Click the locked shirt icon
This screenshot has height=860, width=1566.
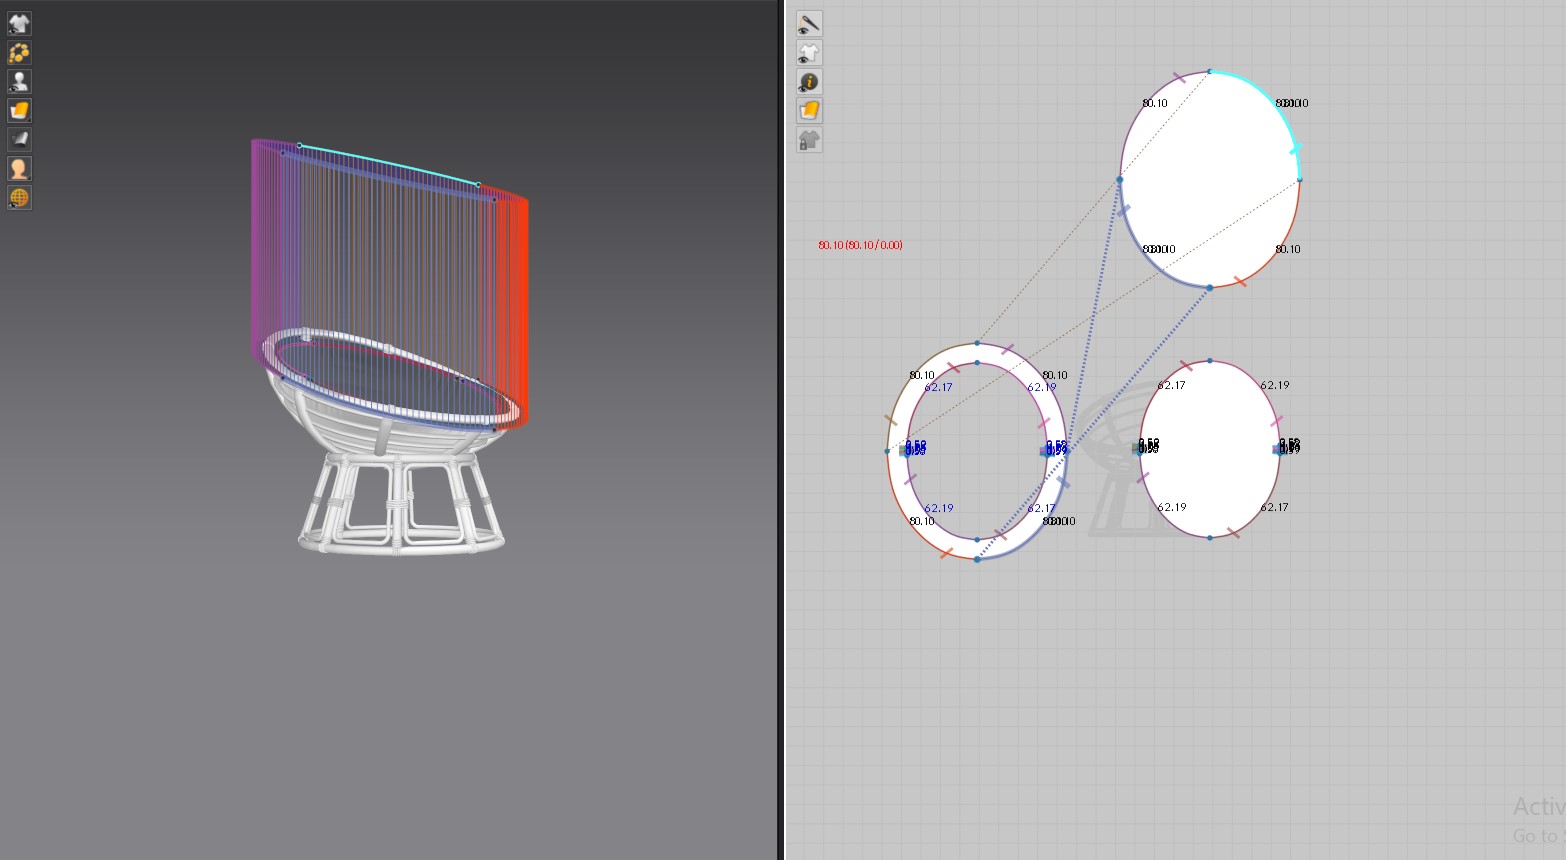(x=809, y=140)
